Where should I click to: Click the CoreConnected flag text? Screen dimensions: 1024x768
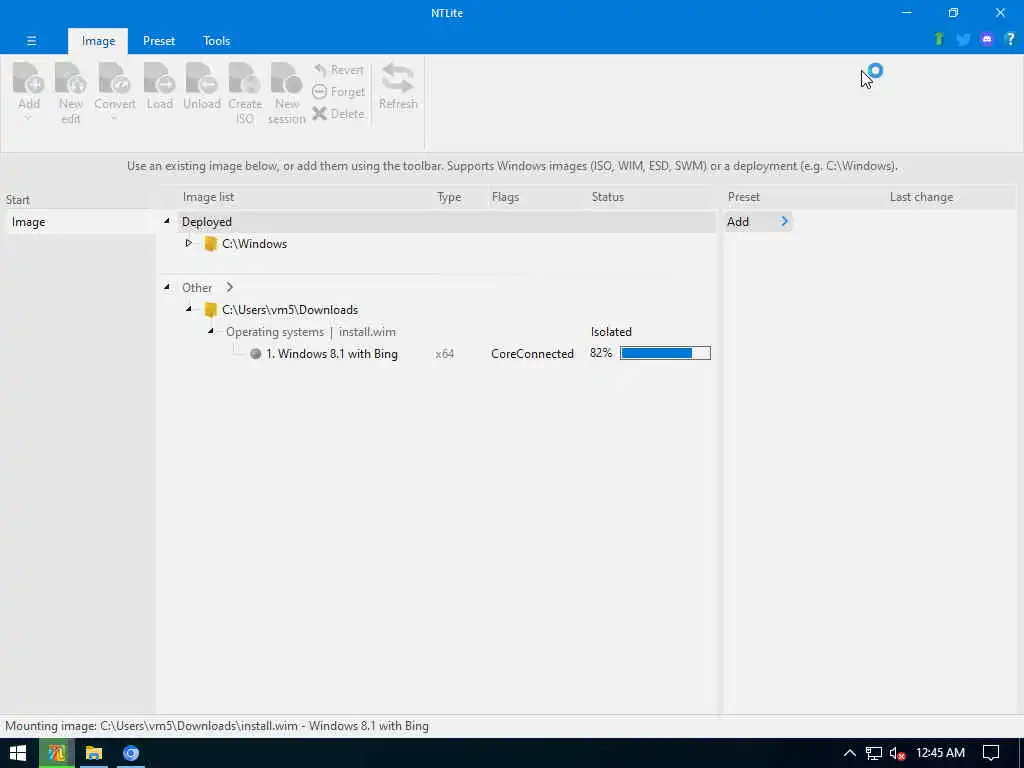click(532, 354)
